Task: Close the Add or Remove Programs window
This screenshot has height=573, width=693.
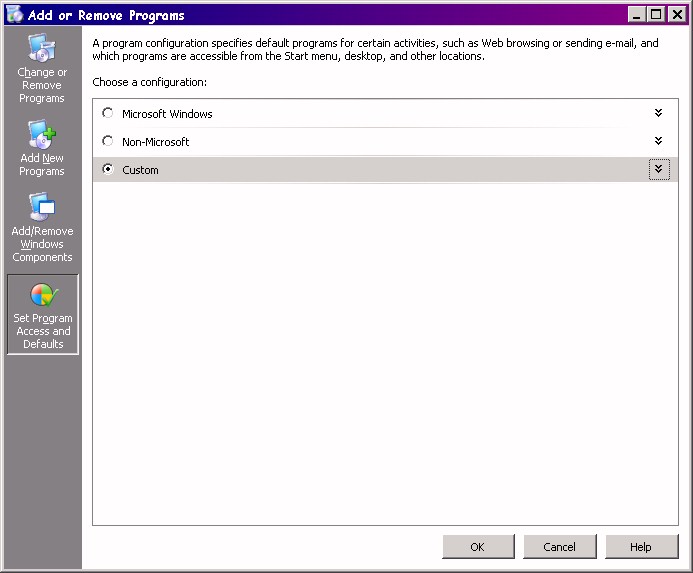Action: (x=677, y=15)
